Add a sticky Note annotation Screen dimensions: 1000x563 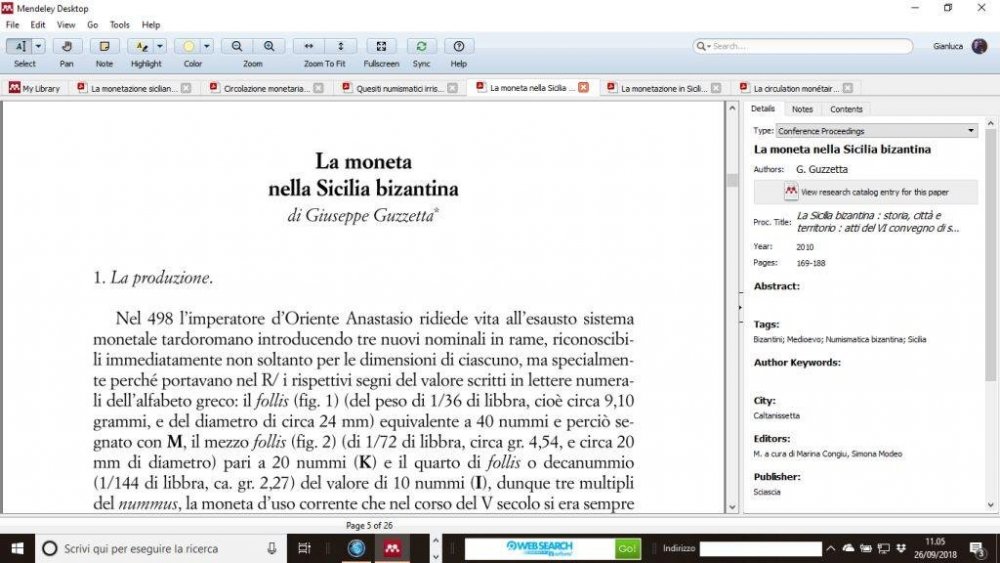point(104,47)
